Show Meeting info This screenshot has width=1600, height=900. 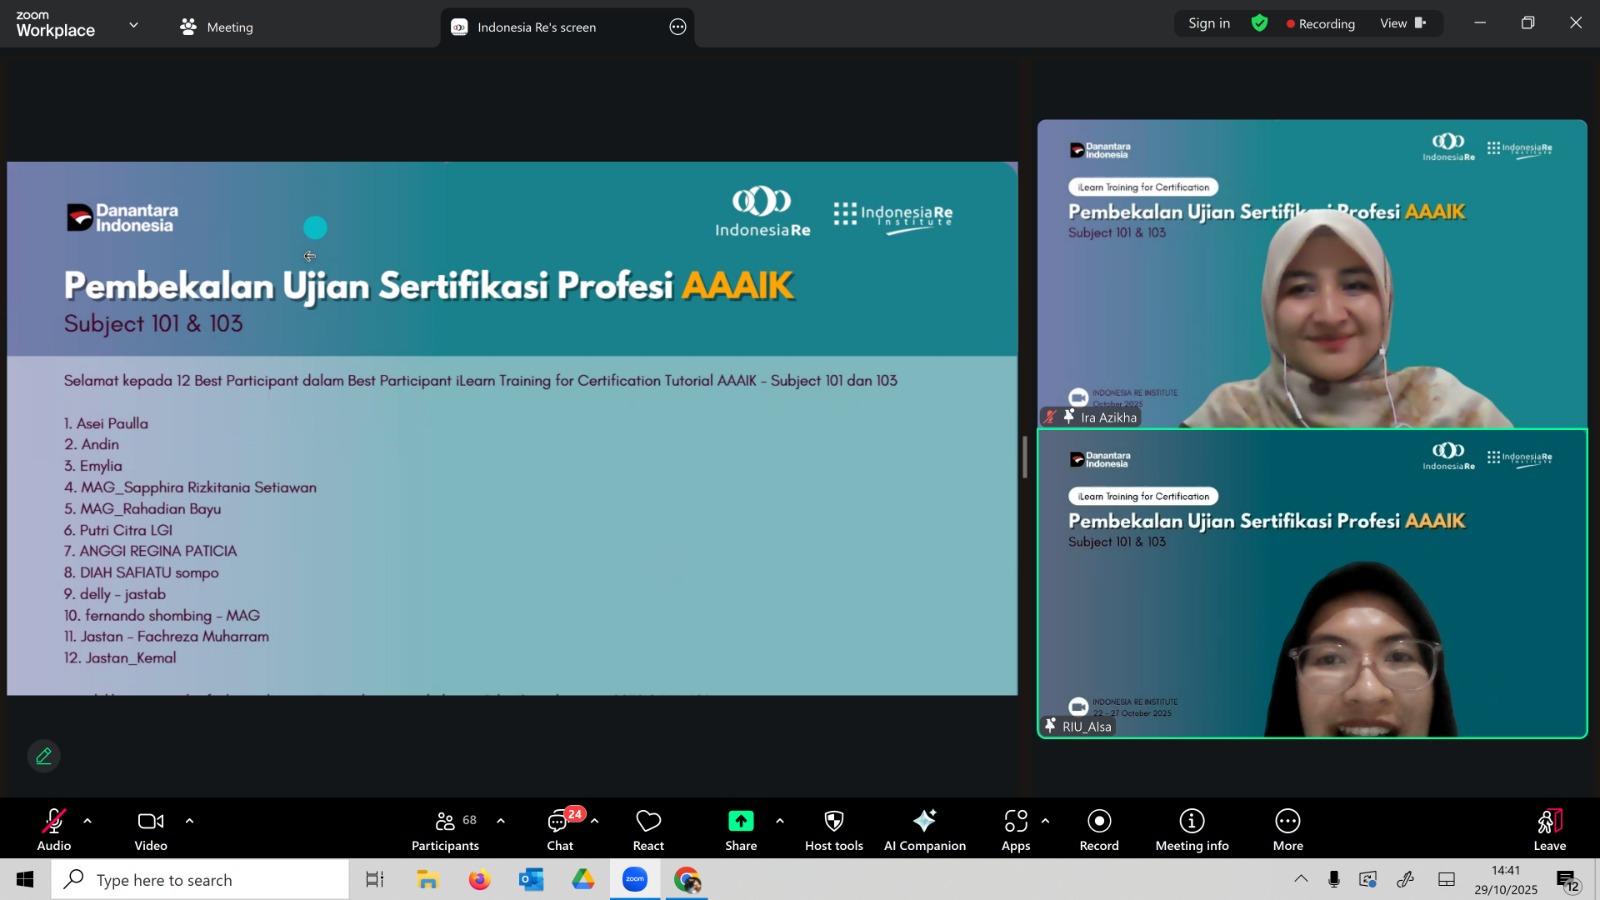coord(1191,830)
